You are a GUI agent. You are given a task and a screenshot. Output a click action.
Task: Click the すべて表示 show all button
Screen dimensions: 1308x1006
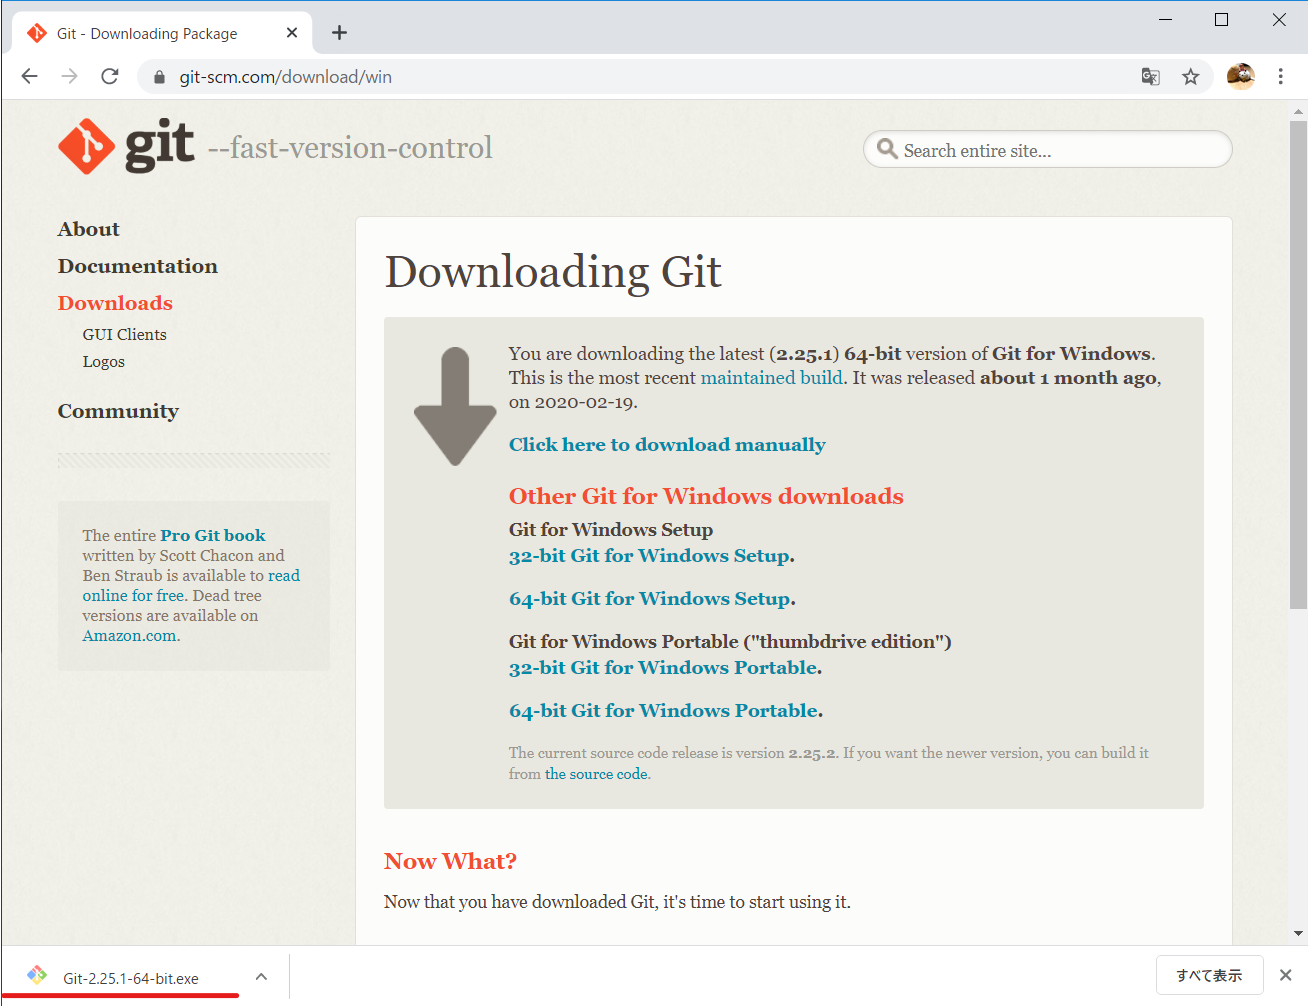coord(1209,975)
